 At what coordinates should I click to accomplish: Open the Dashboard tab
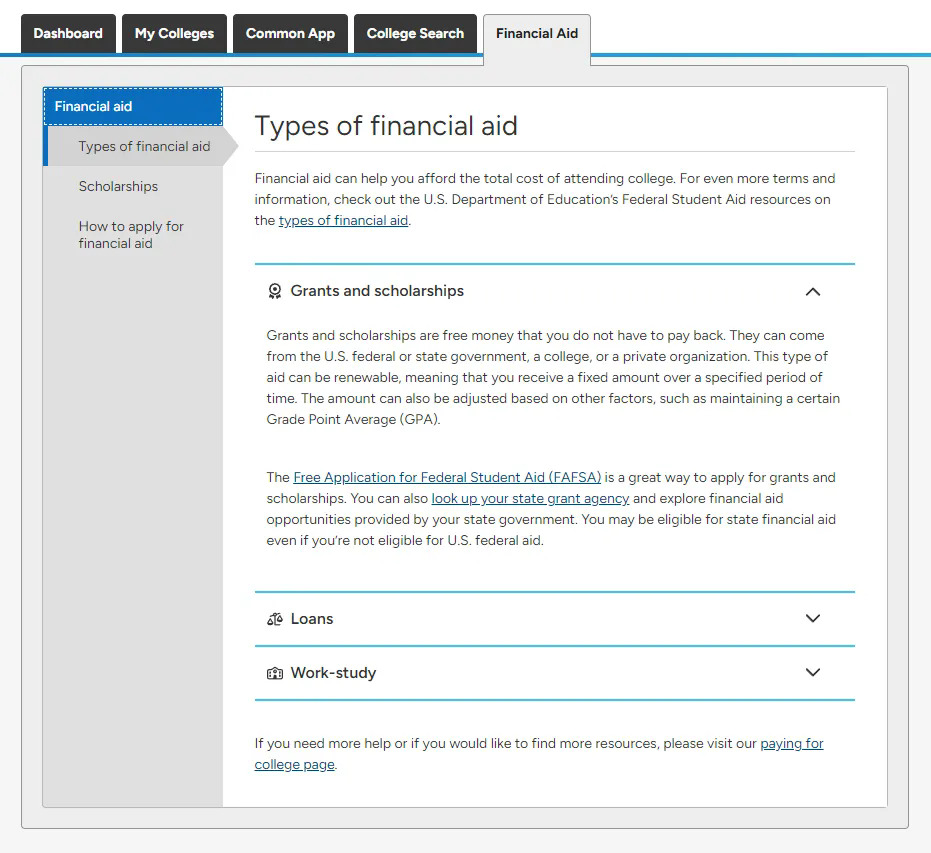click(68, 34)
